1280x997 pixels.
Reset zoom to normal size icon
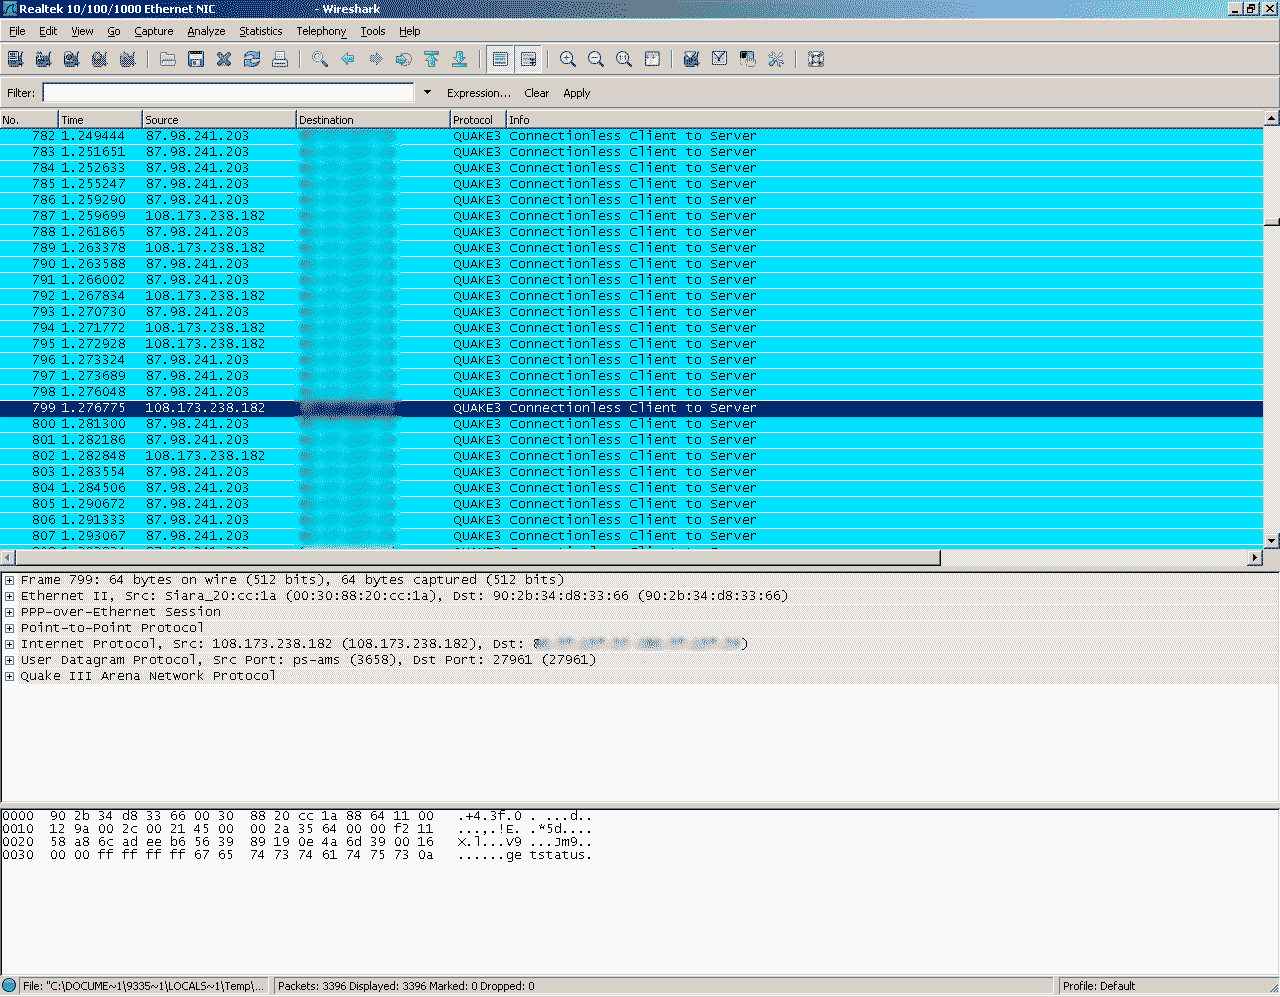[x=624, y=60]
